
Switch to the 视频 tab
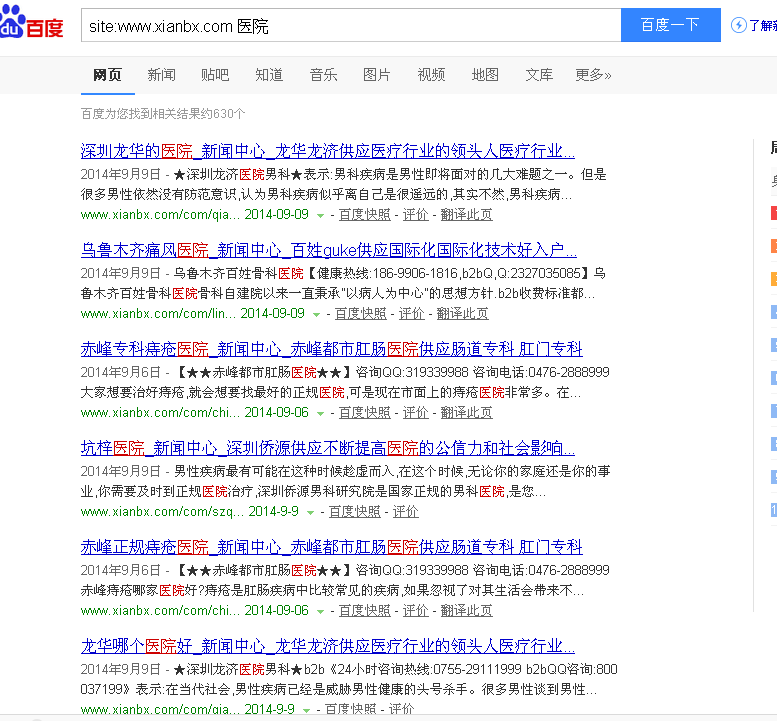431,75
